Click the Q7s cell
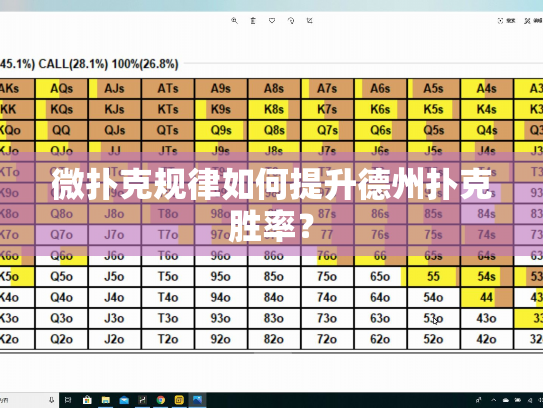Screen dimensions: 543x408 [327, 130]
